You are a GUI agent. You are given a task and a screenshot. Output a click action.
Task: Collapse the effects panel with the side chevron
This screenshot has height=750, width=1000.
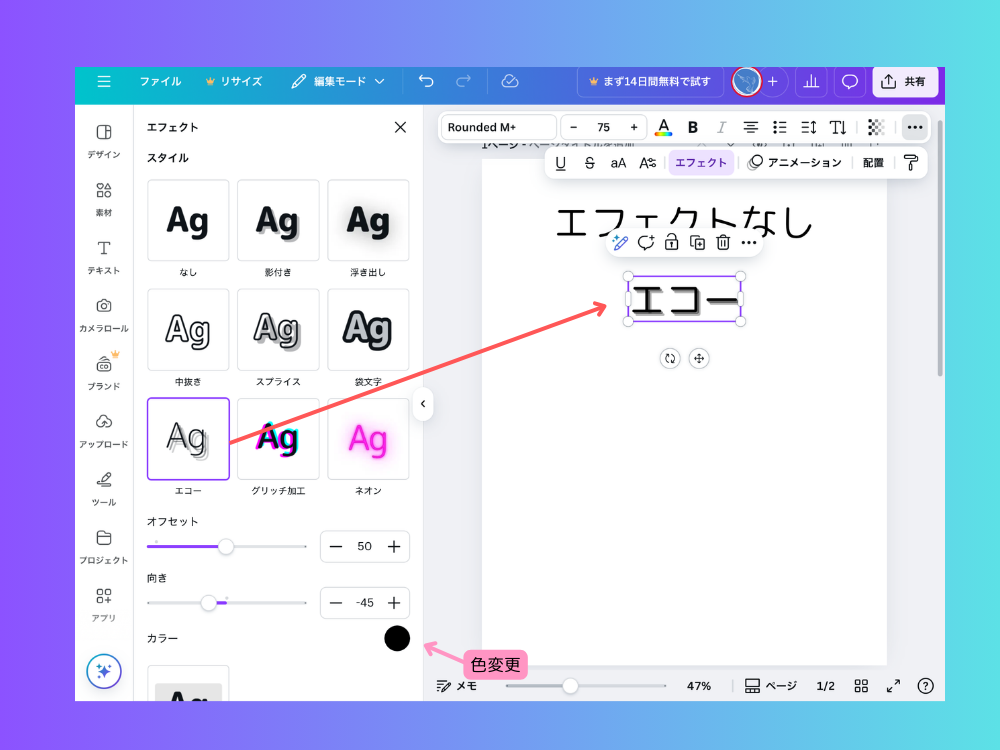pyautogui.click(x=423, y=404)
